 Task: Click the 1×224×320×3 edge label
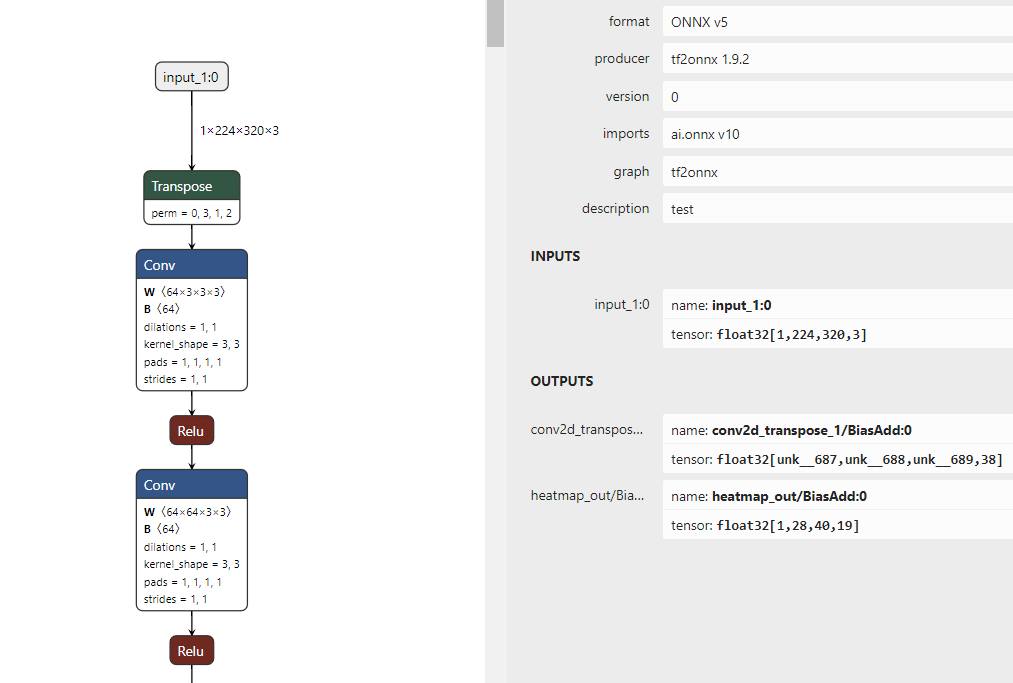click(239, 130)
